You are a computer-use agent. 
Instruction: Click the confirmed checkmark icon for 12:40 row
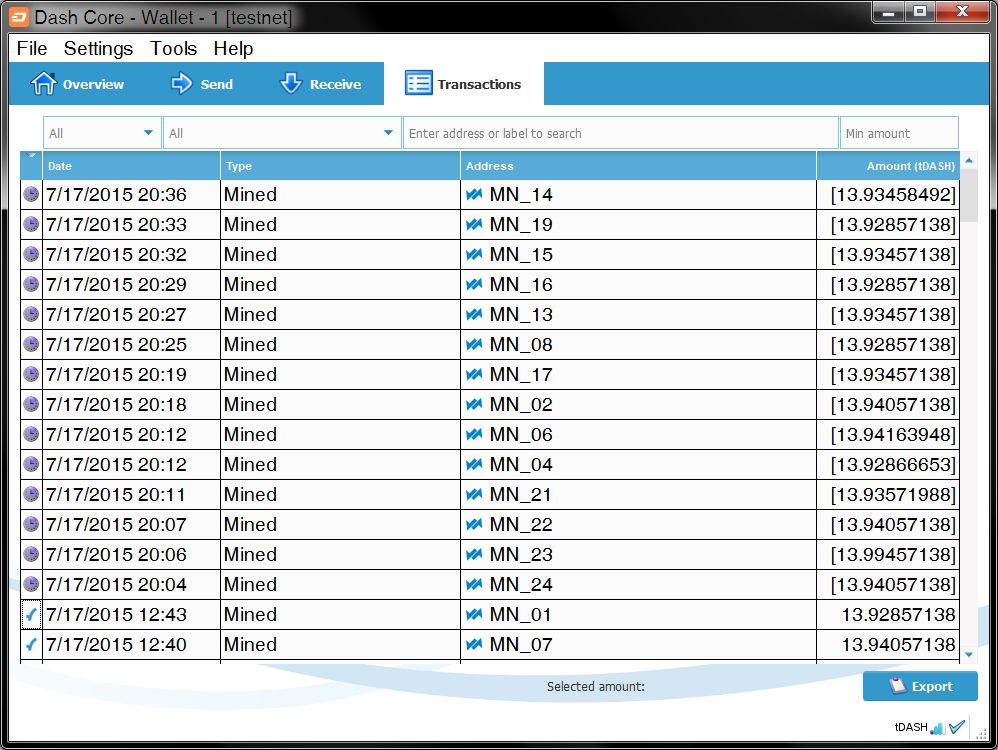31,644
